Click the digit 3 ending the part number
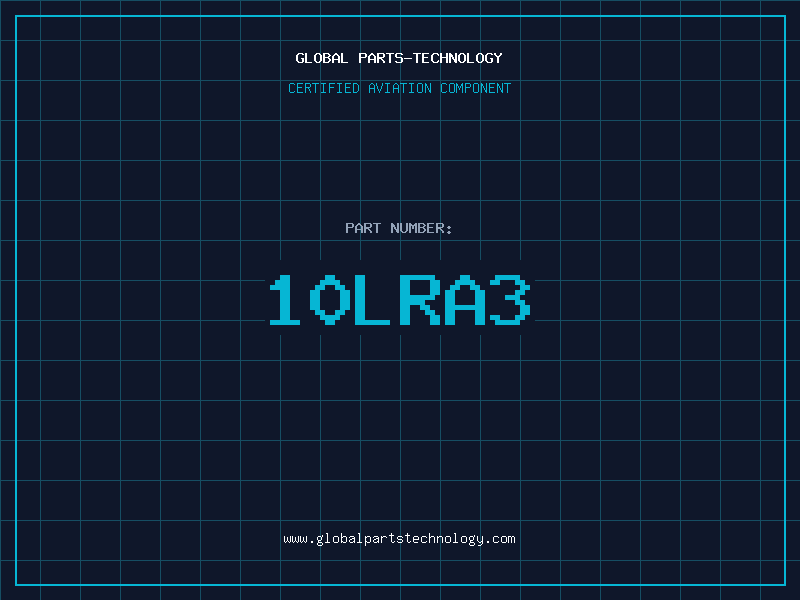Image resolution: width=800 pixels, height=600 pixels. 509,300
